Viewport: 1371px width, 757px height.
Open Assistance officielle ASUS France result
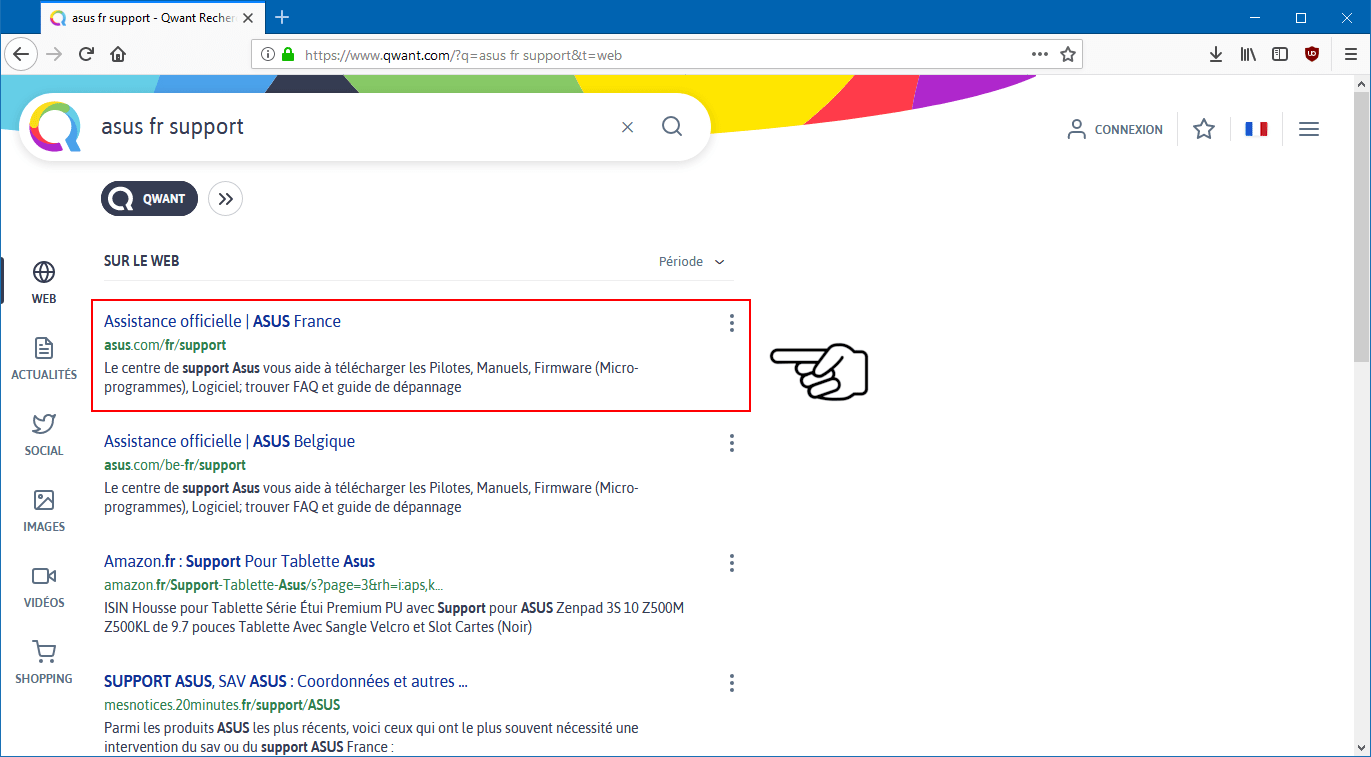pyautogui.click(x=222, y=321)
